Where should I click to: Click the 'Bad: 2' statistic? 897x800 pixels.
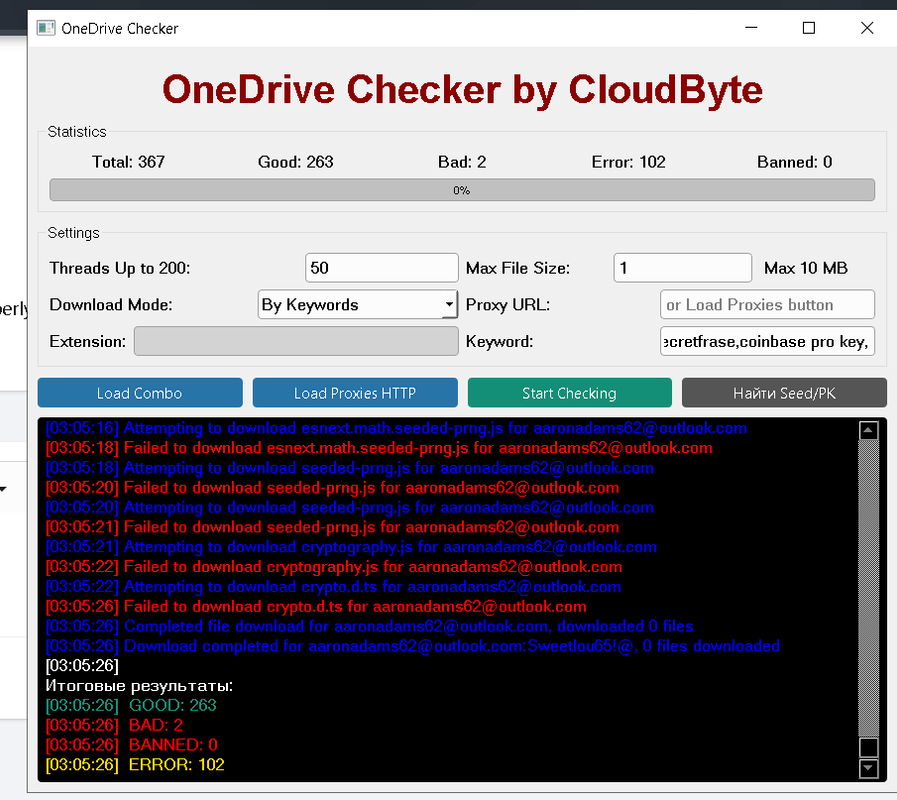[x=462, y=162]
